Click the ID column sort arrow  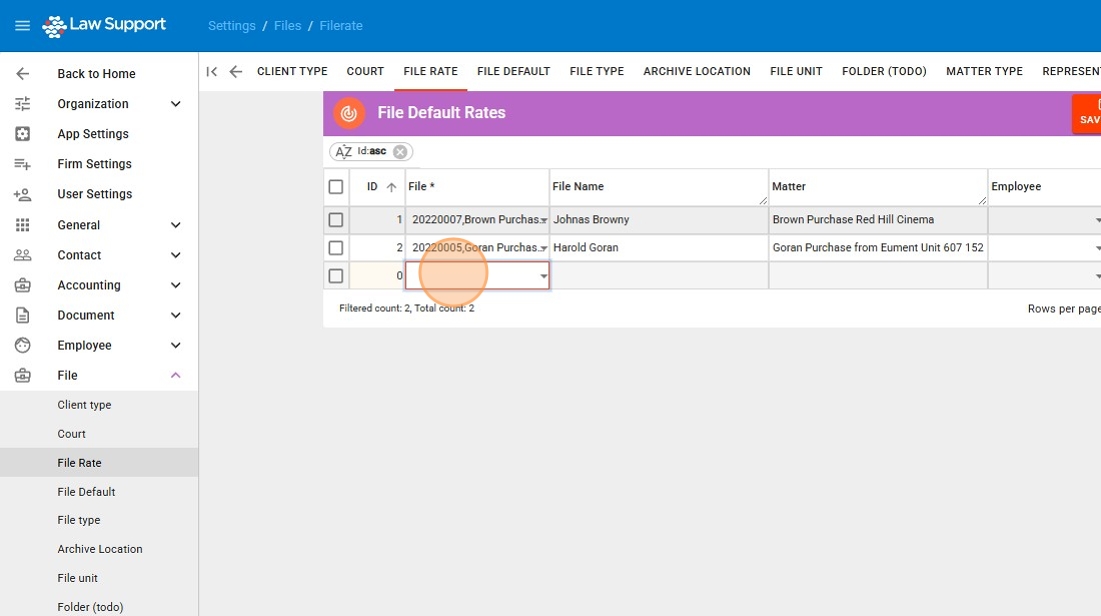[391, 187]
